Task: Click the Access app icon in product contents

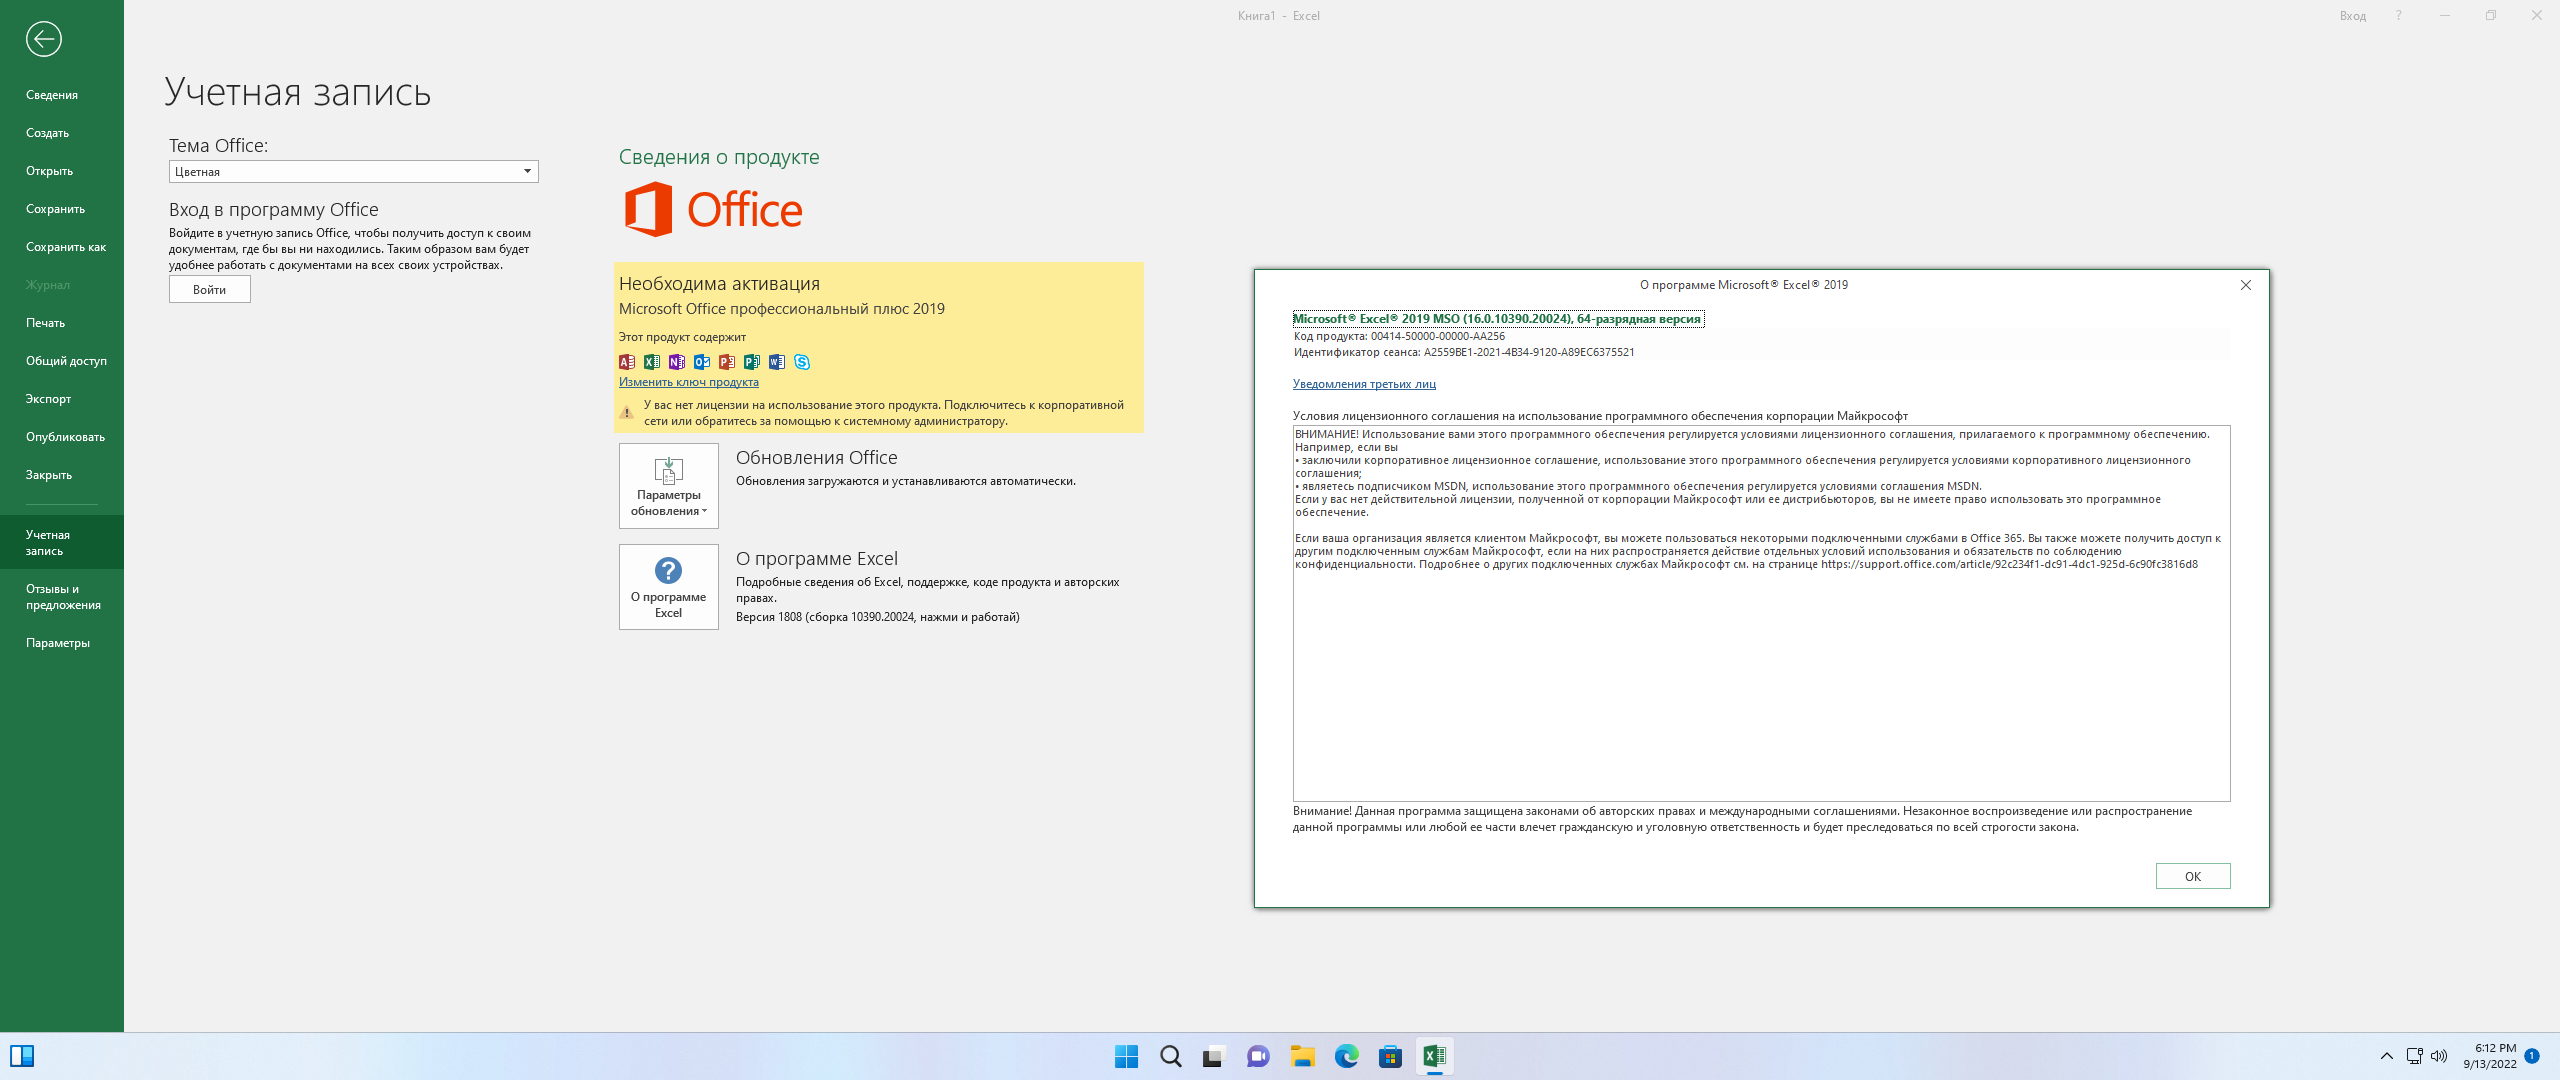Action: point(627,362)
